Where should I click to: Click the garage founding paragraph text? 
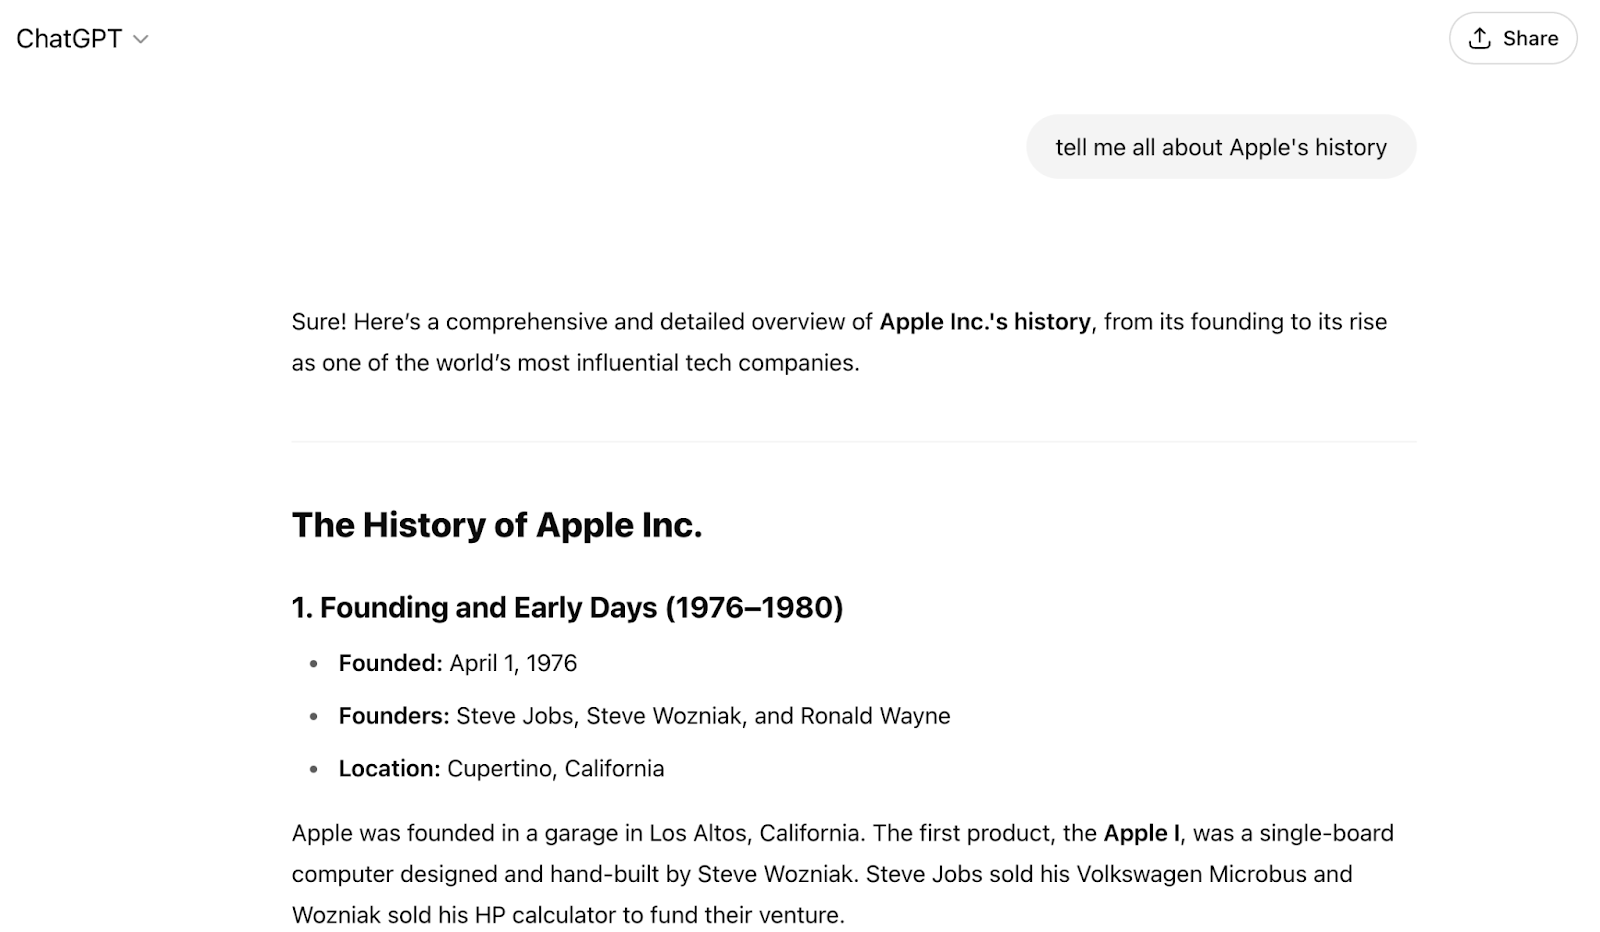tap(840, 873)
